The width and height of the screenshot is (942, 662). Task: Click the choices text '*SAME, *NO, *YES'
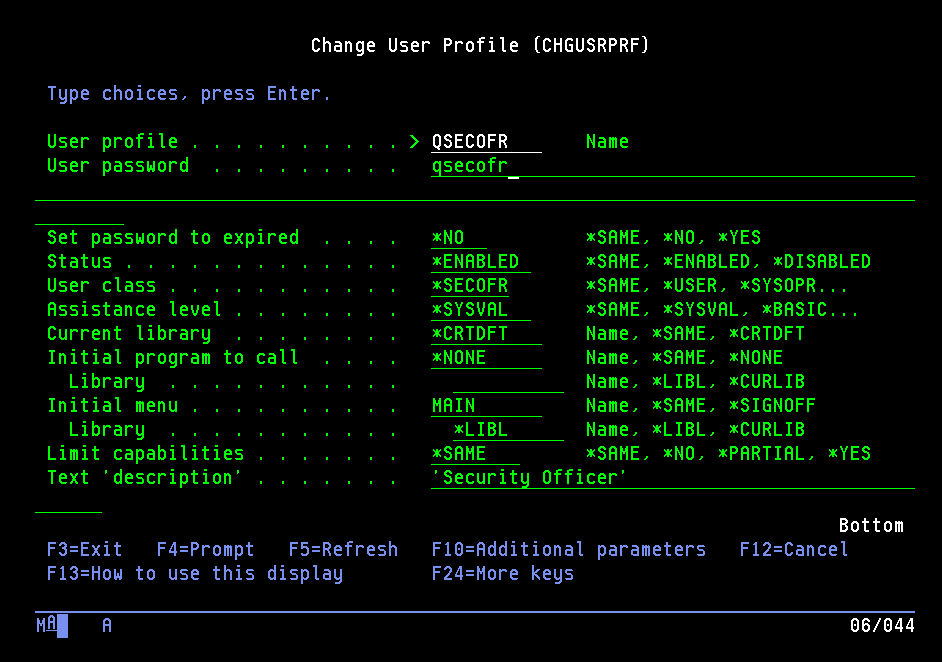pyautogui.click(x=673, y=238)
